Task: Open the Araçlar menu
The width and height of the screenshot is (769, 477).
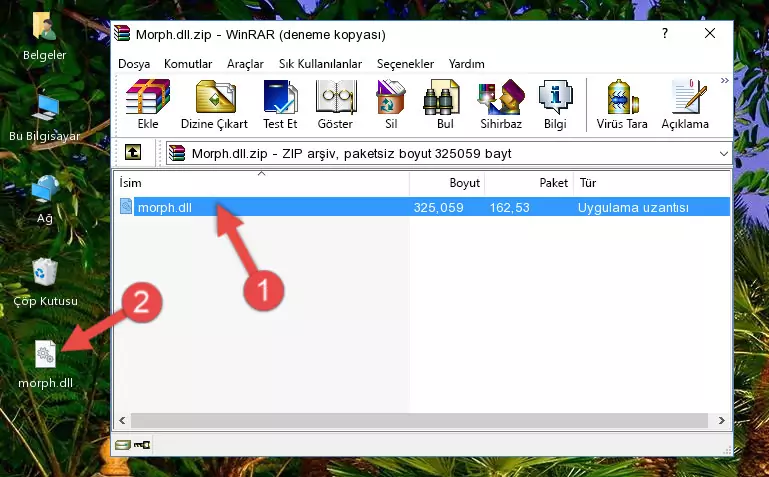Action: click(x=245, y=64)
